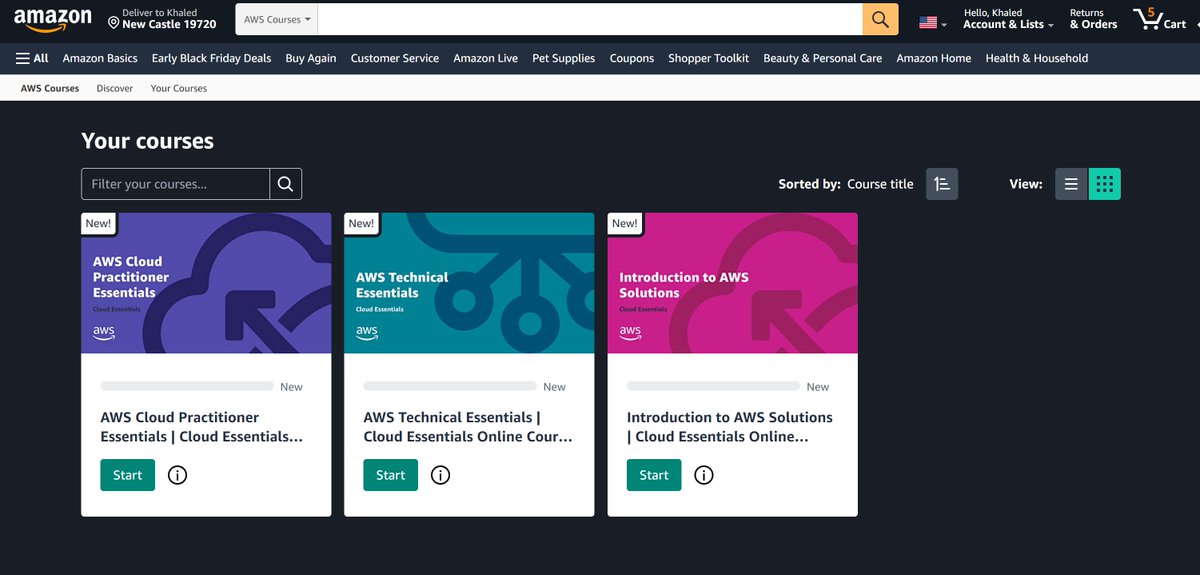Start AWS Cloud Practitioner Essentials course
Viewport: 1200px width, 575px height.
pyautogui.click(x=128, y=475)
